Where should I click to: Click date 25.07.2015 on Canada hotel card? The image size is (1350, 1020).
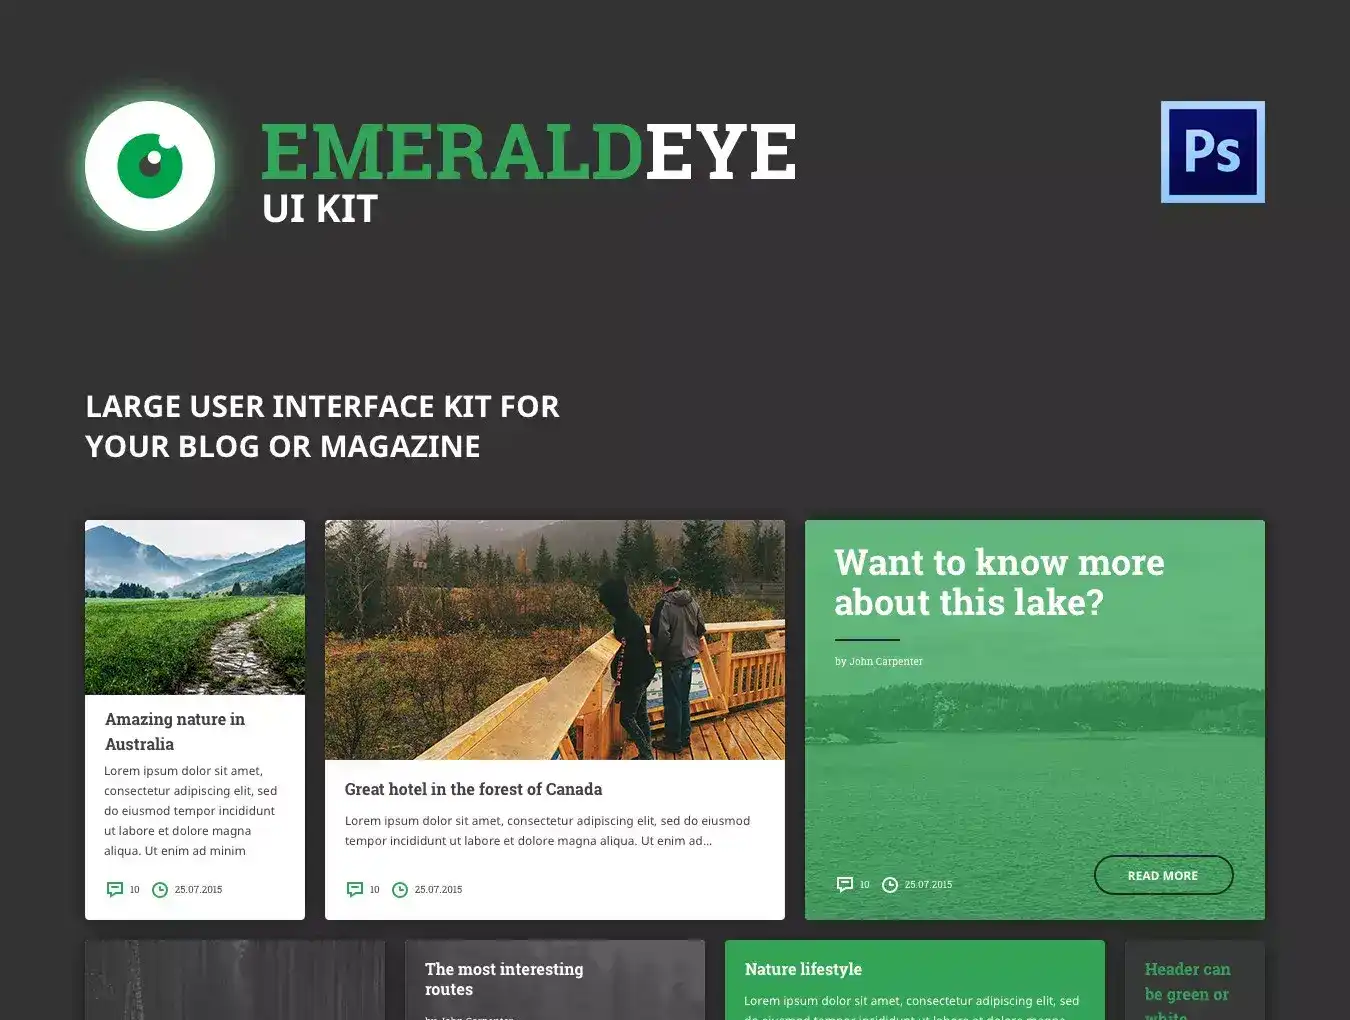[438, 889]
